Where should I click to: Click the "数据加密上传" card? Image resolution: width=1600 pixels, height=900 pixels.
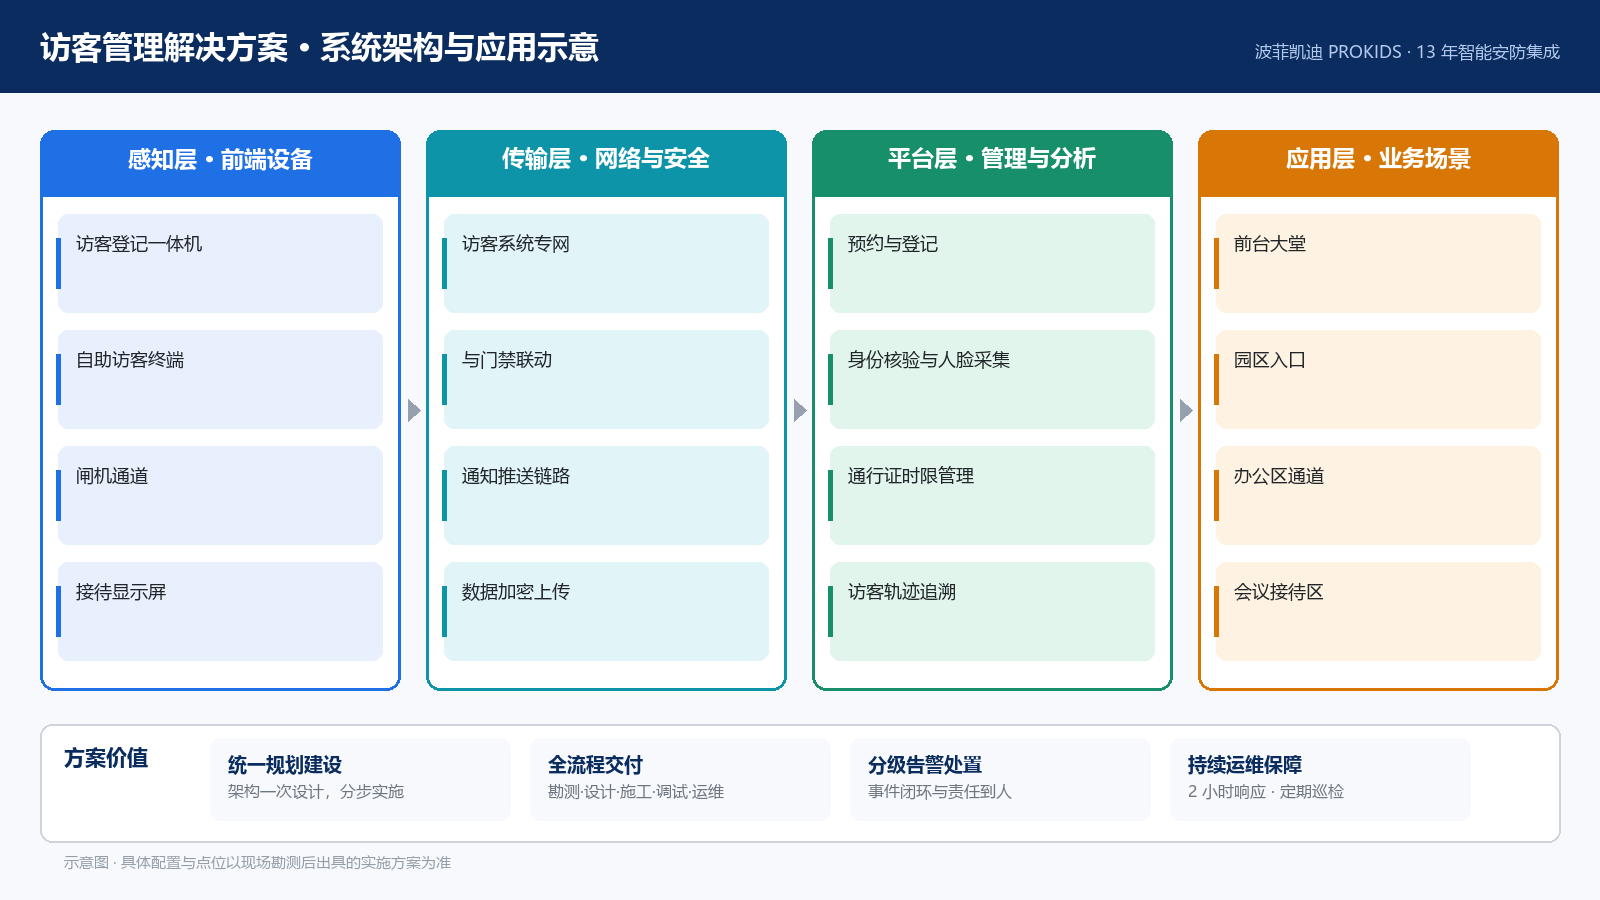tap(606, 611)
